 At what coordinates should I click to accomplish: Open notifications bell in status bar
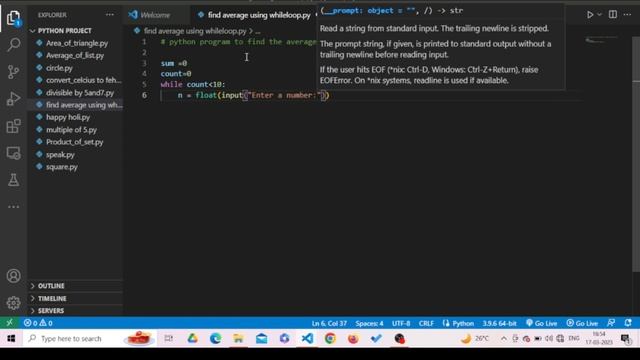click(628, 323)
